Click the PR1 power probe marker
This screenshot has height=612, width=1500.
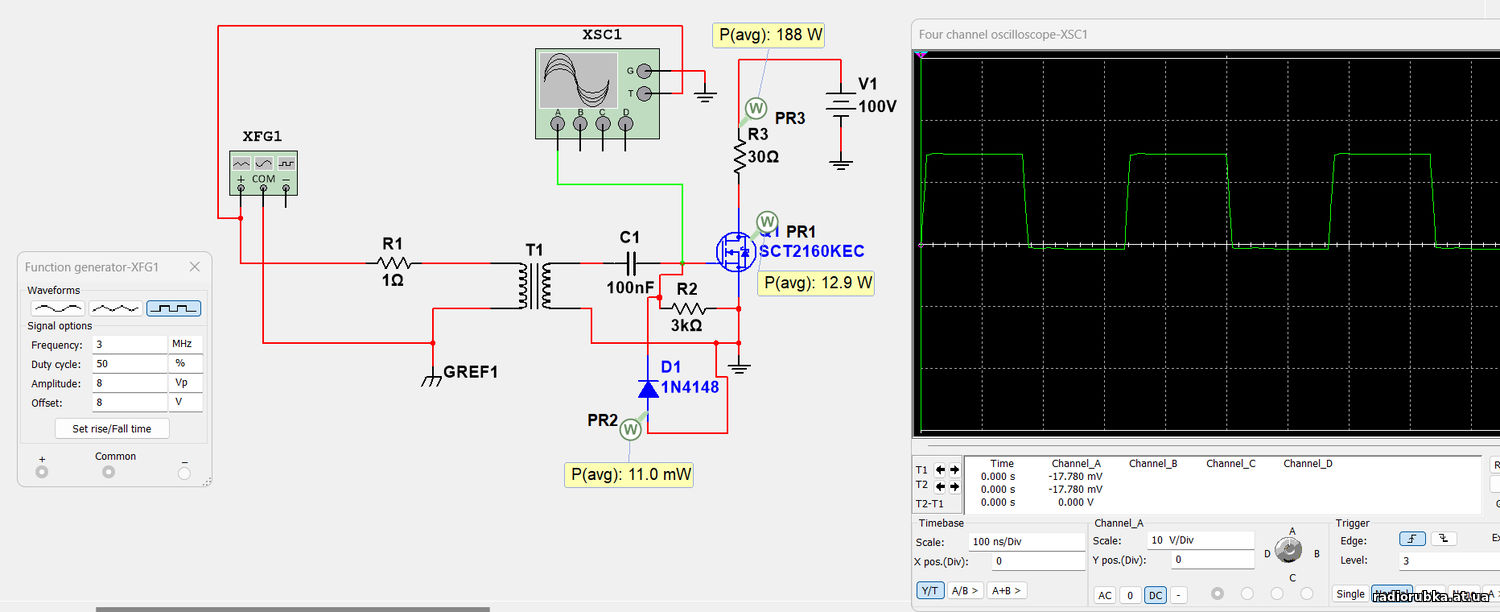(767, 221)
